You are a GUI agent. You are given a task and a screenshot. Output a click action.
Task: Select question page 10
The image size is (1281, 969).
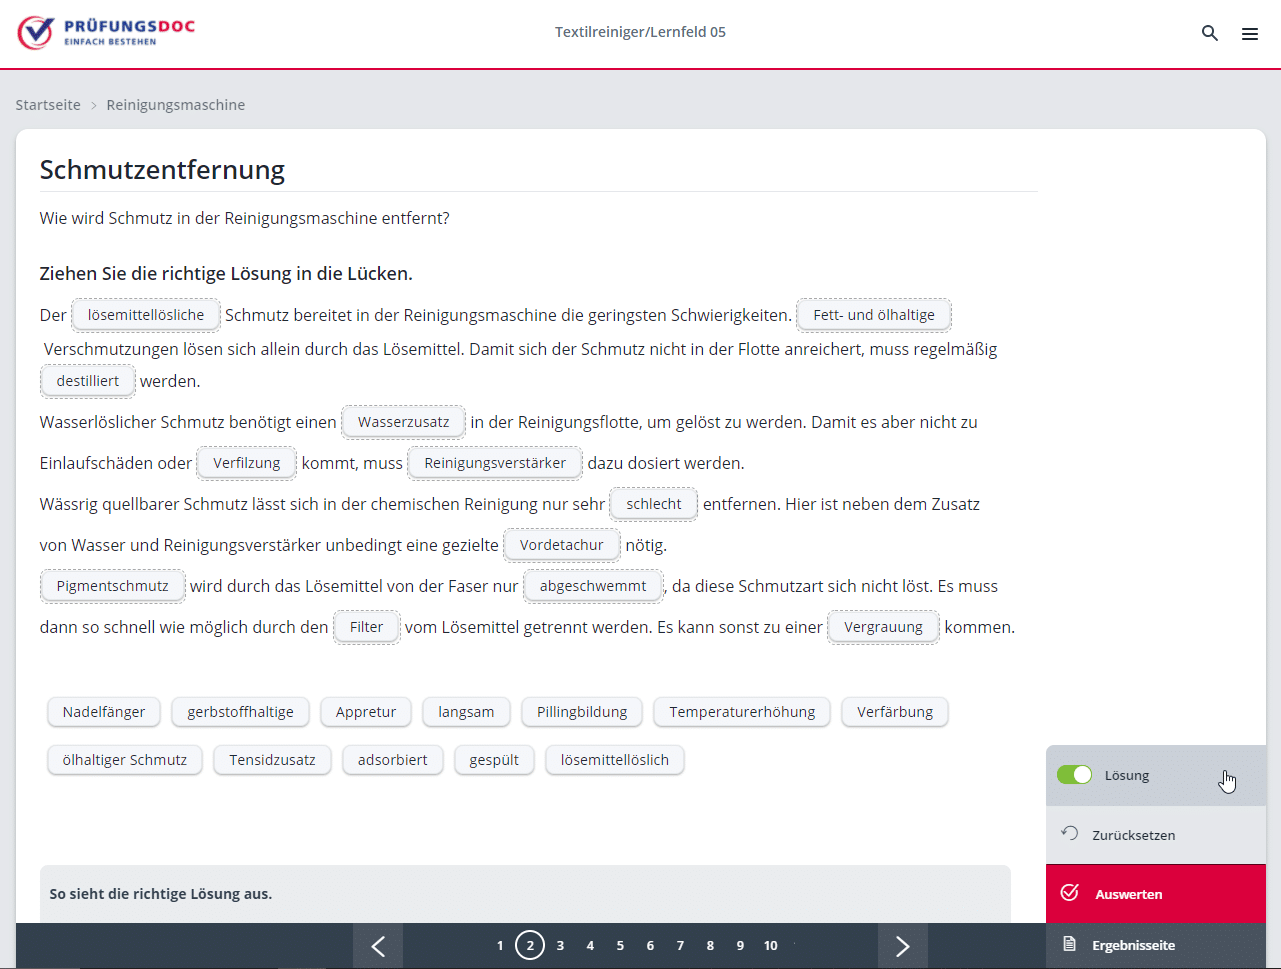point(770,946)
